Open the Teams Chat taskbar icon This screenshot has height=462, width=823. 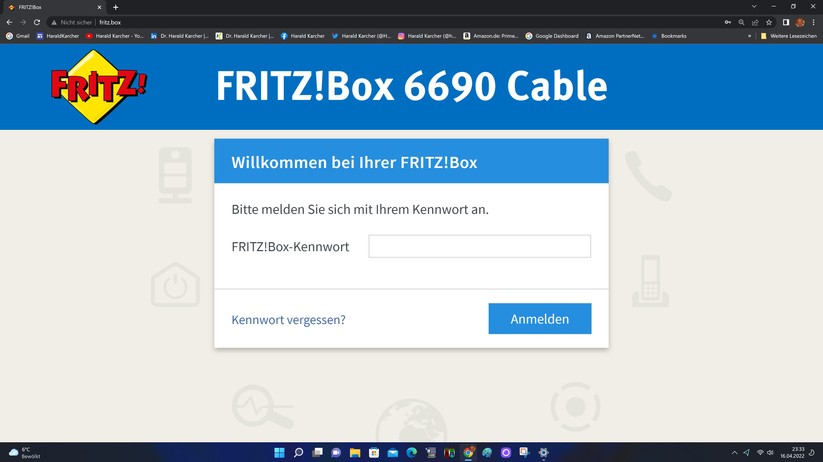(x=336, y=453)
